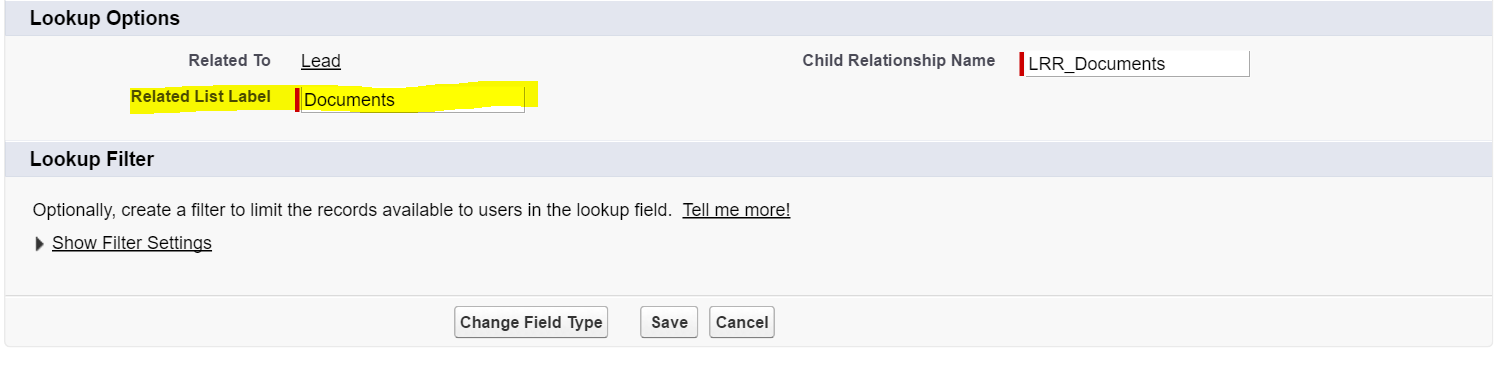Open the Show Filter Settings link
The image size is (1502, 365).
click(x=132, y=243)
